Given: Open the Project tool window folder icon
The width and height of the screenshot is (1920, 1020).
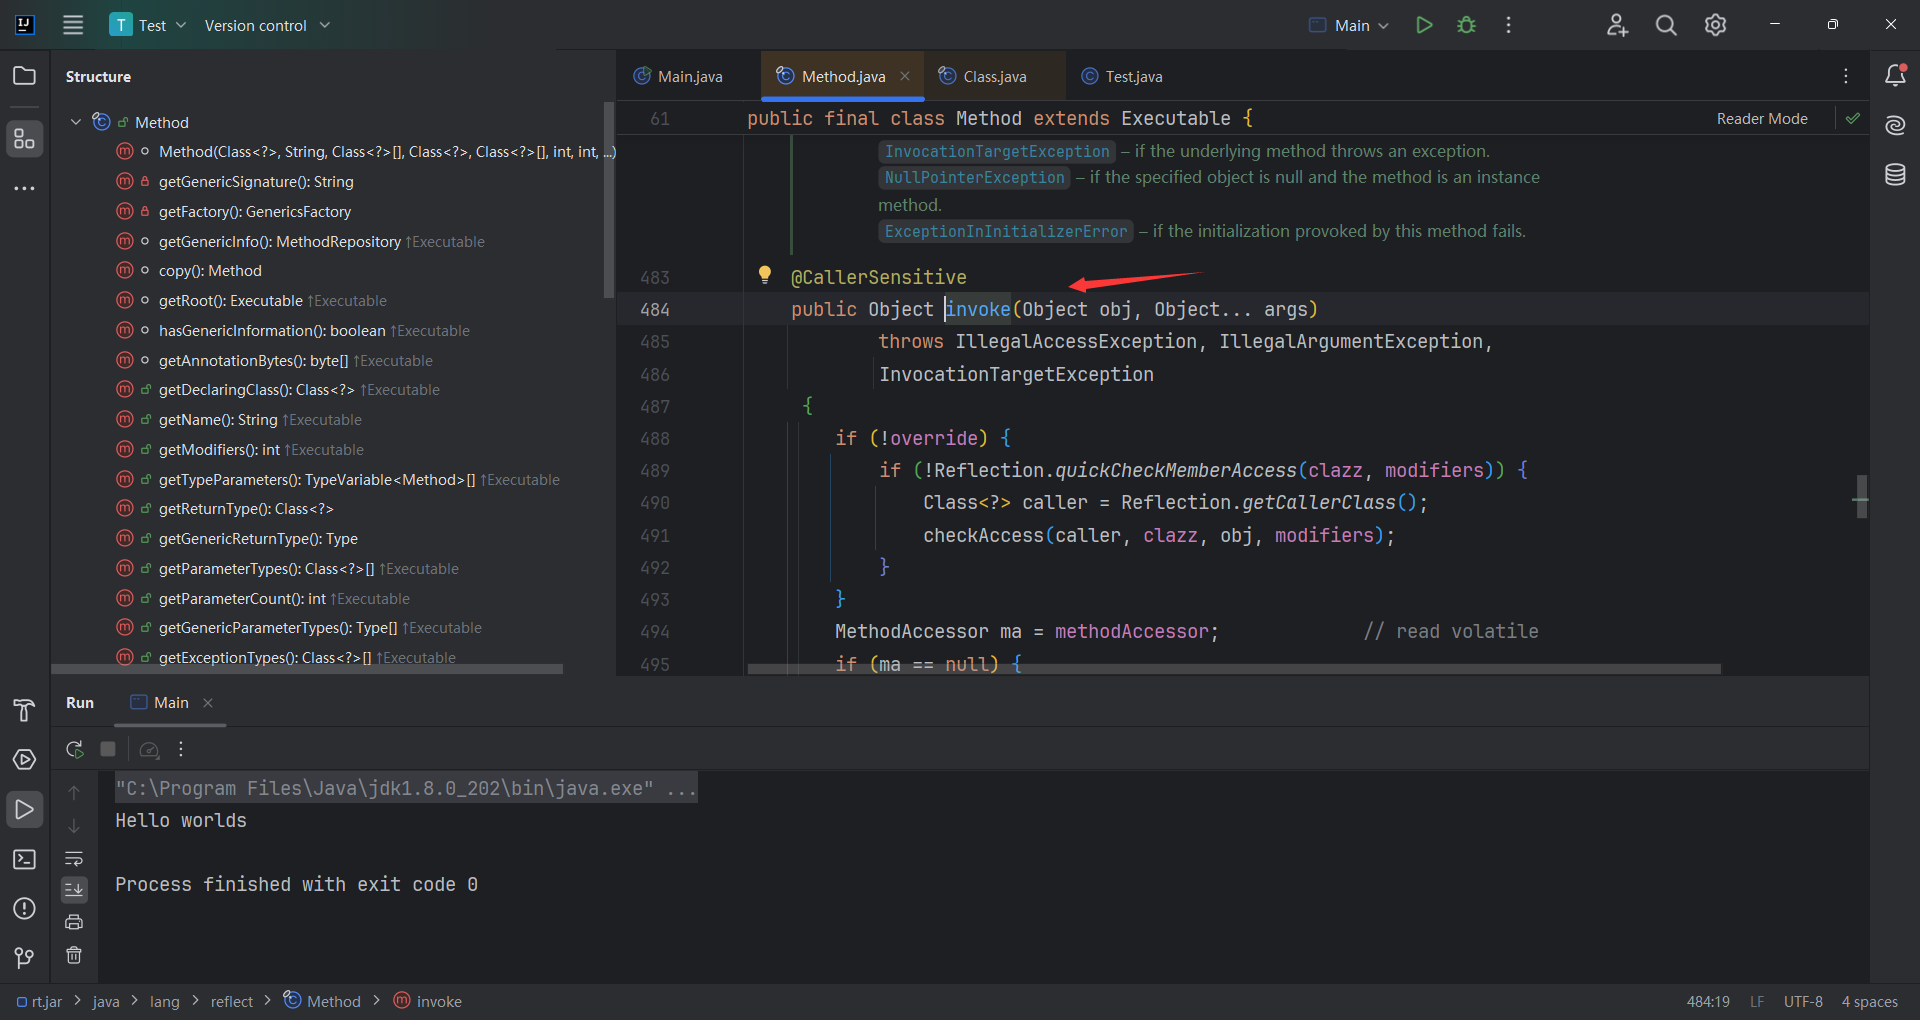Looking at the screenshot, I should pyautogui.click(x=24, y=76).
